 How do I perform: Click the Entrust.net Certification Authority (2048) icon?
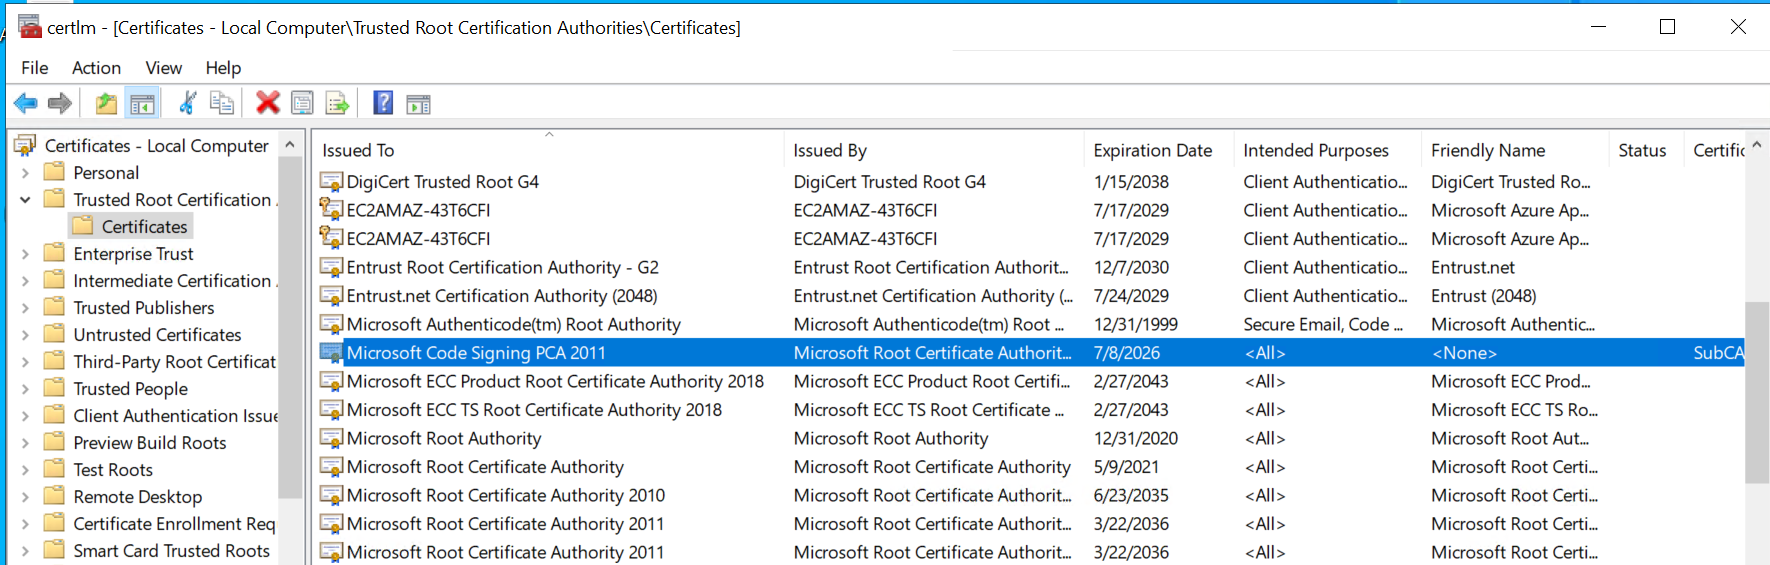331,296
